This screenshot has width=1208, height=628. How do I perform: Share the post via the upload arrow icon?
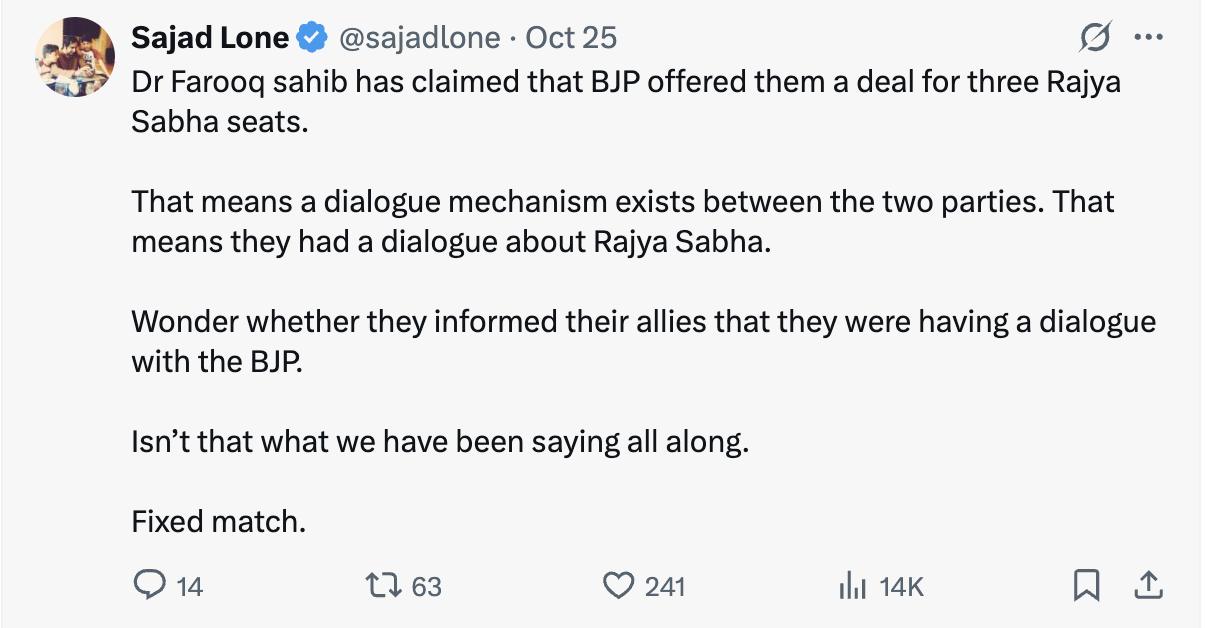click(1149, 584)
